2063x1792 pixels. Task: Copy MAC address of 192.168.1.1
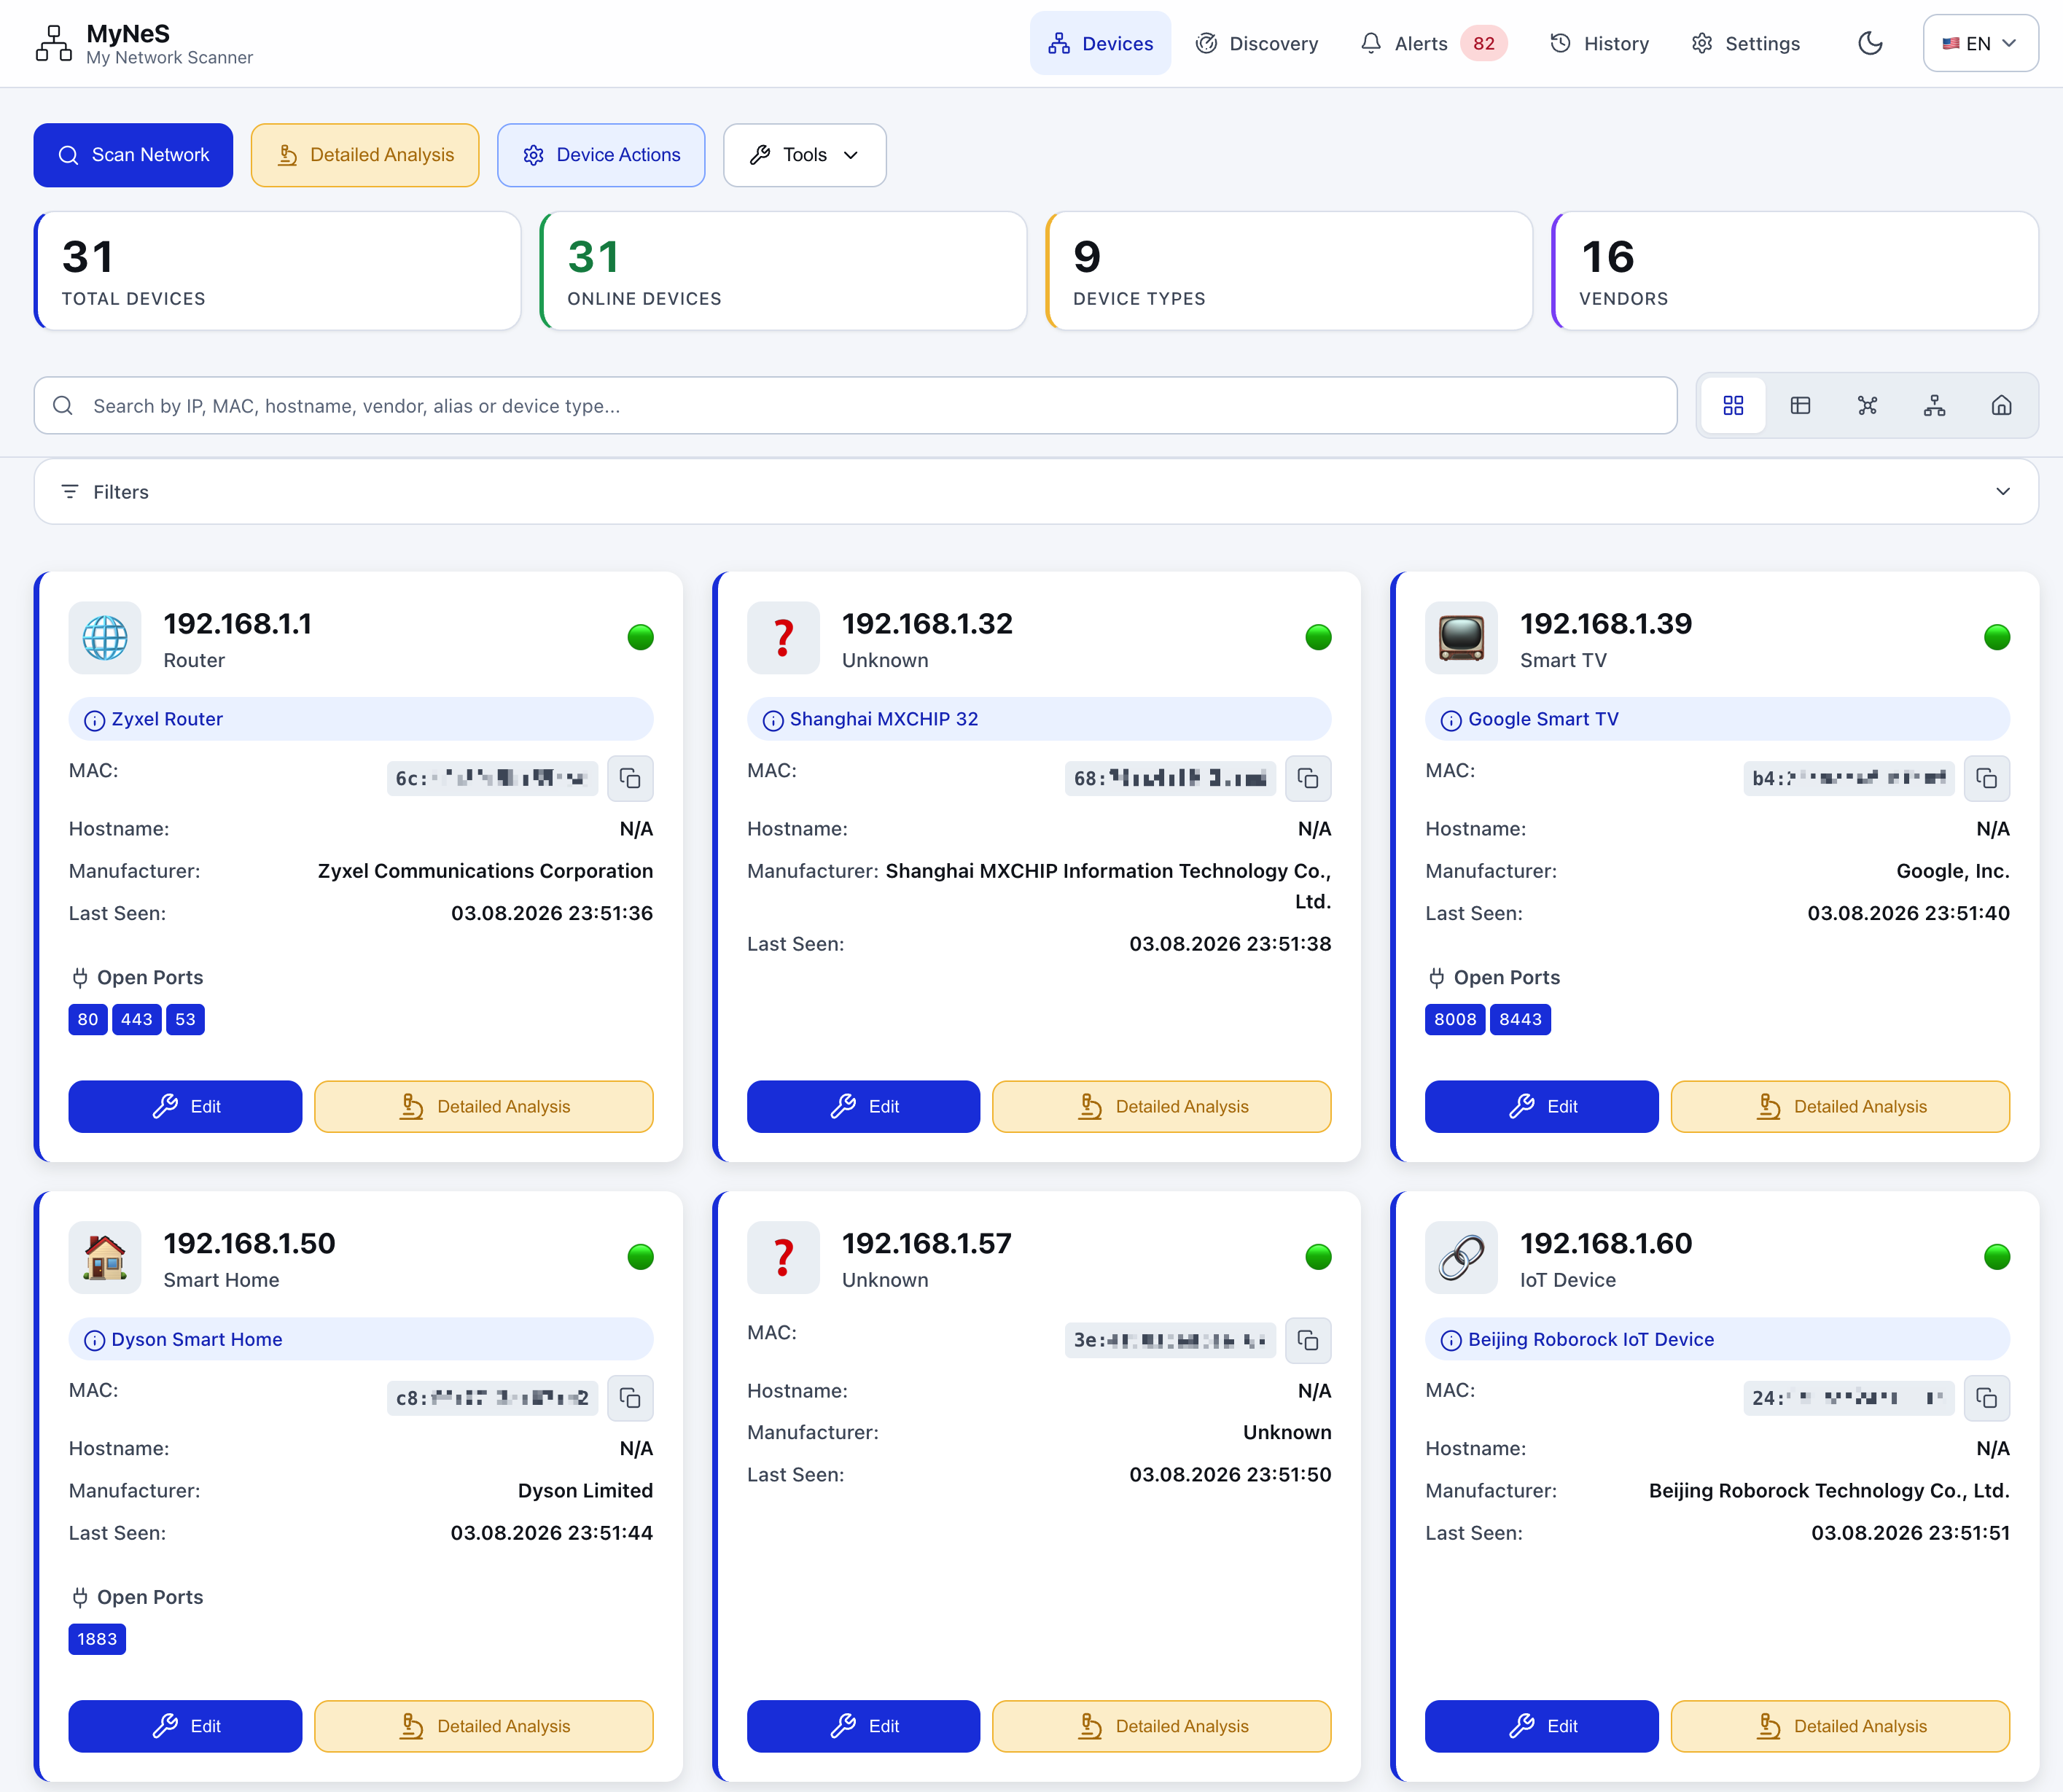coord(630,778)
